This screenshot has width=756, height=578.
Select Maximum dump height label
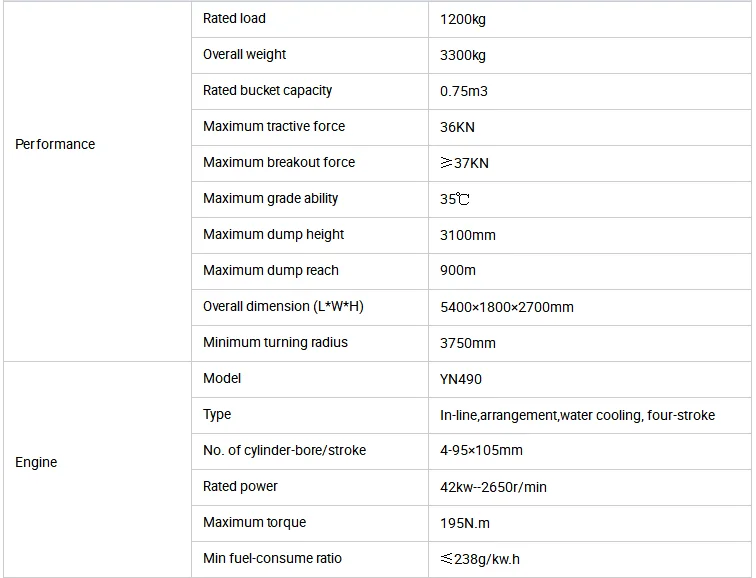click(273, 234)
